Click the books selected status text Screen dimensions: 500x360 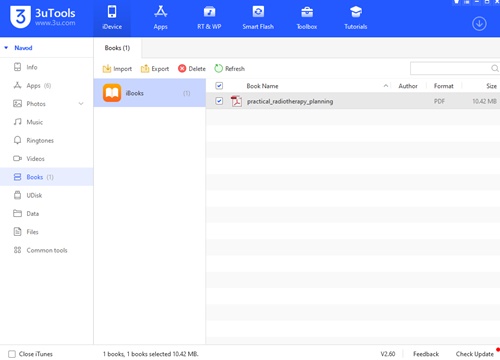click(151, 354)
